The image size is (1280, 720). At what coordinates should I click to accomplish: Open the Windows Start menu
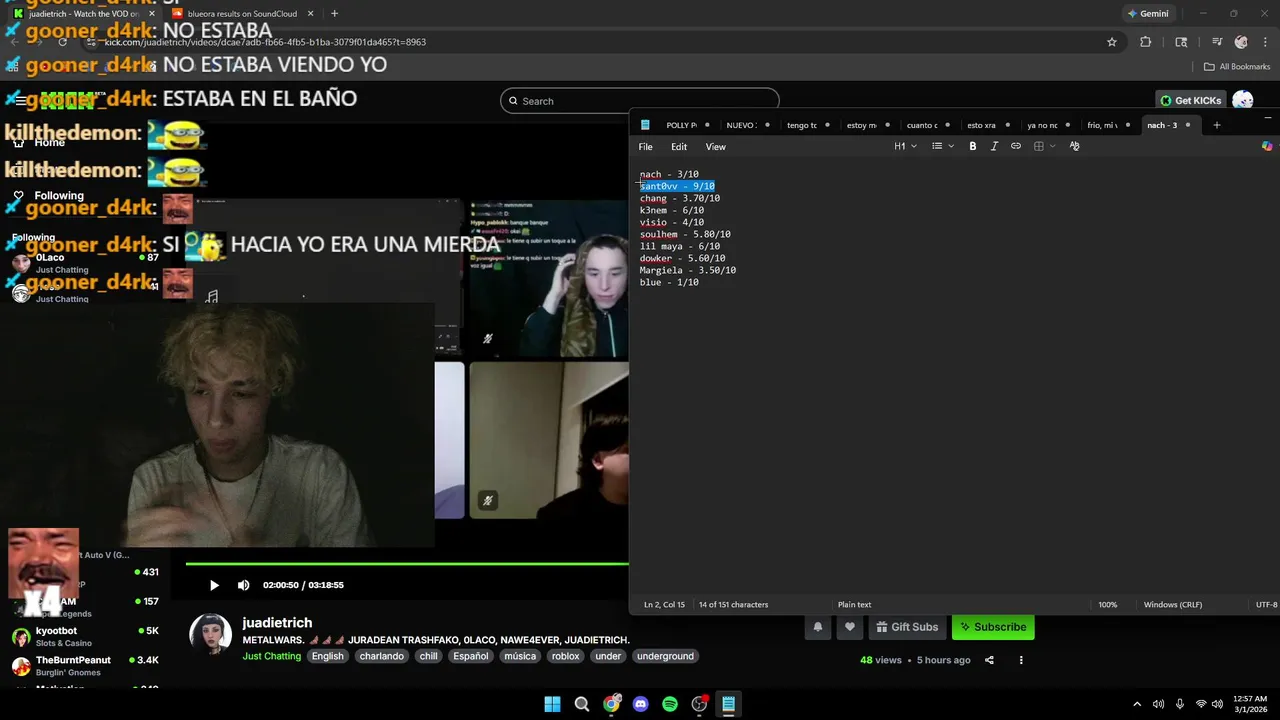(552, 704)
